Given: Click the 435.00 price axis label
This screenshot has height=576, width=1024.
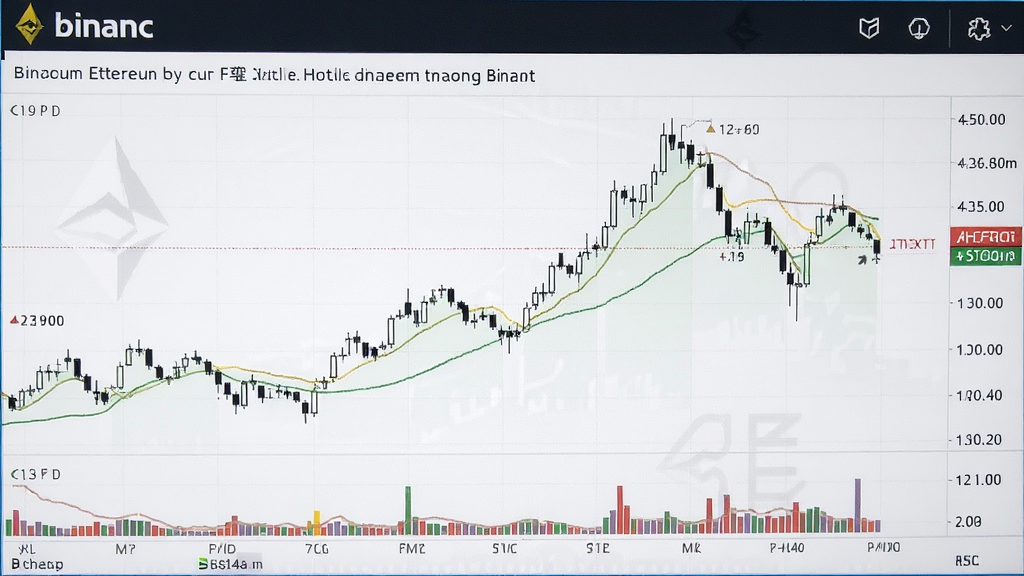Looking at the screenshot, I should 980,207.
